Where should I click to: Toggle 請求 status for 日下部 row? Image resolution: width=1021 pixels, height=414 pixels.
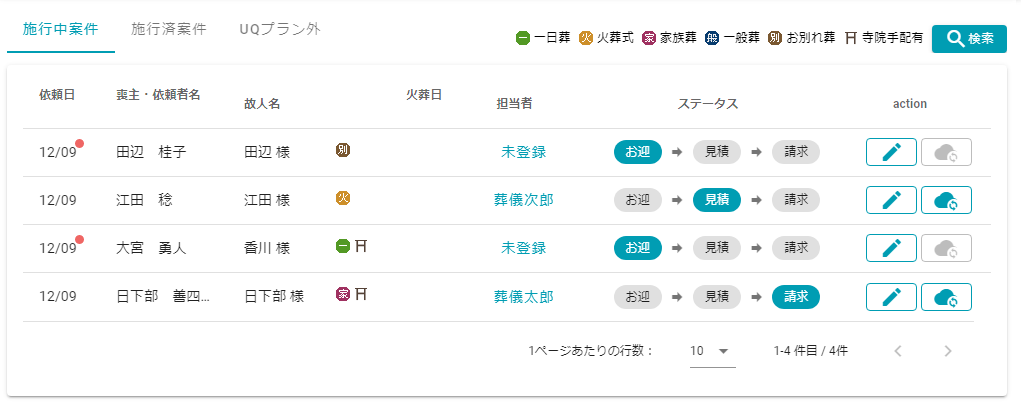796,296
